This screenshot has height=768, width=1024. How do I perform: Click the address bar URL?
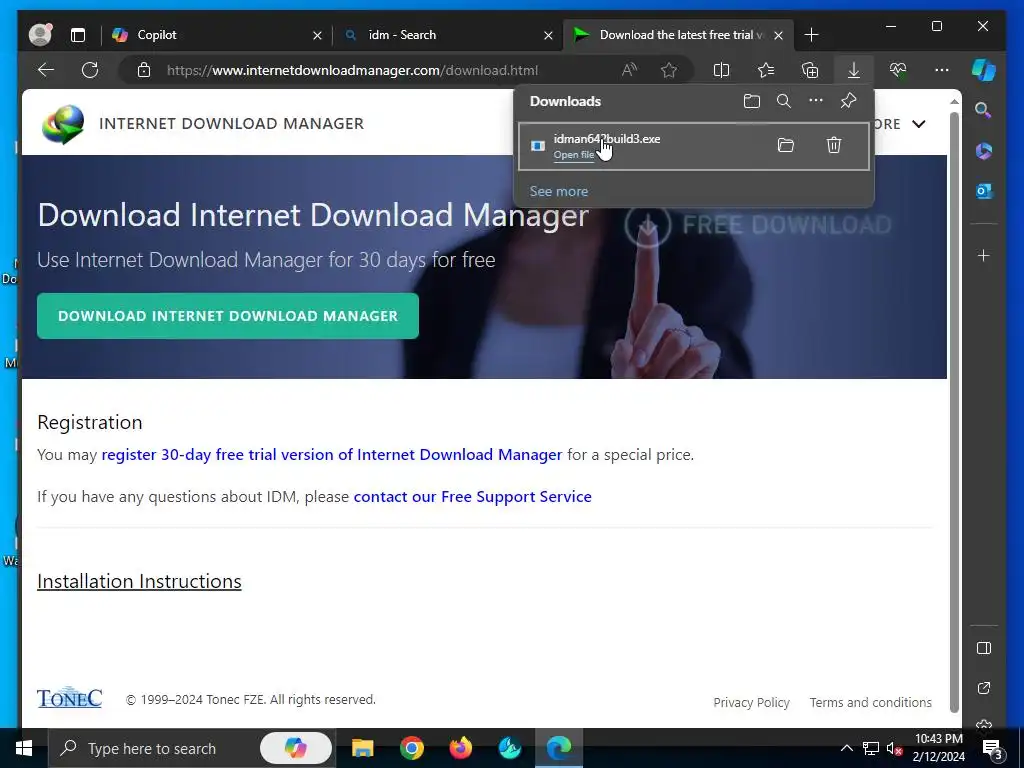[353, 71]
